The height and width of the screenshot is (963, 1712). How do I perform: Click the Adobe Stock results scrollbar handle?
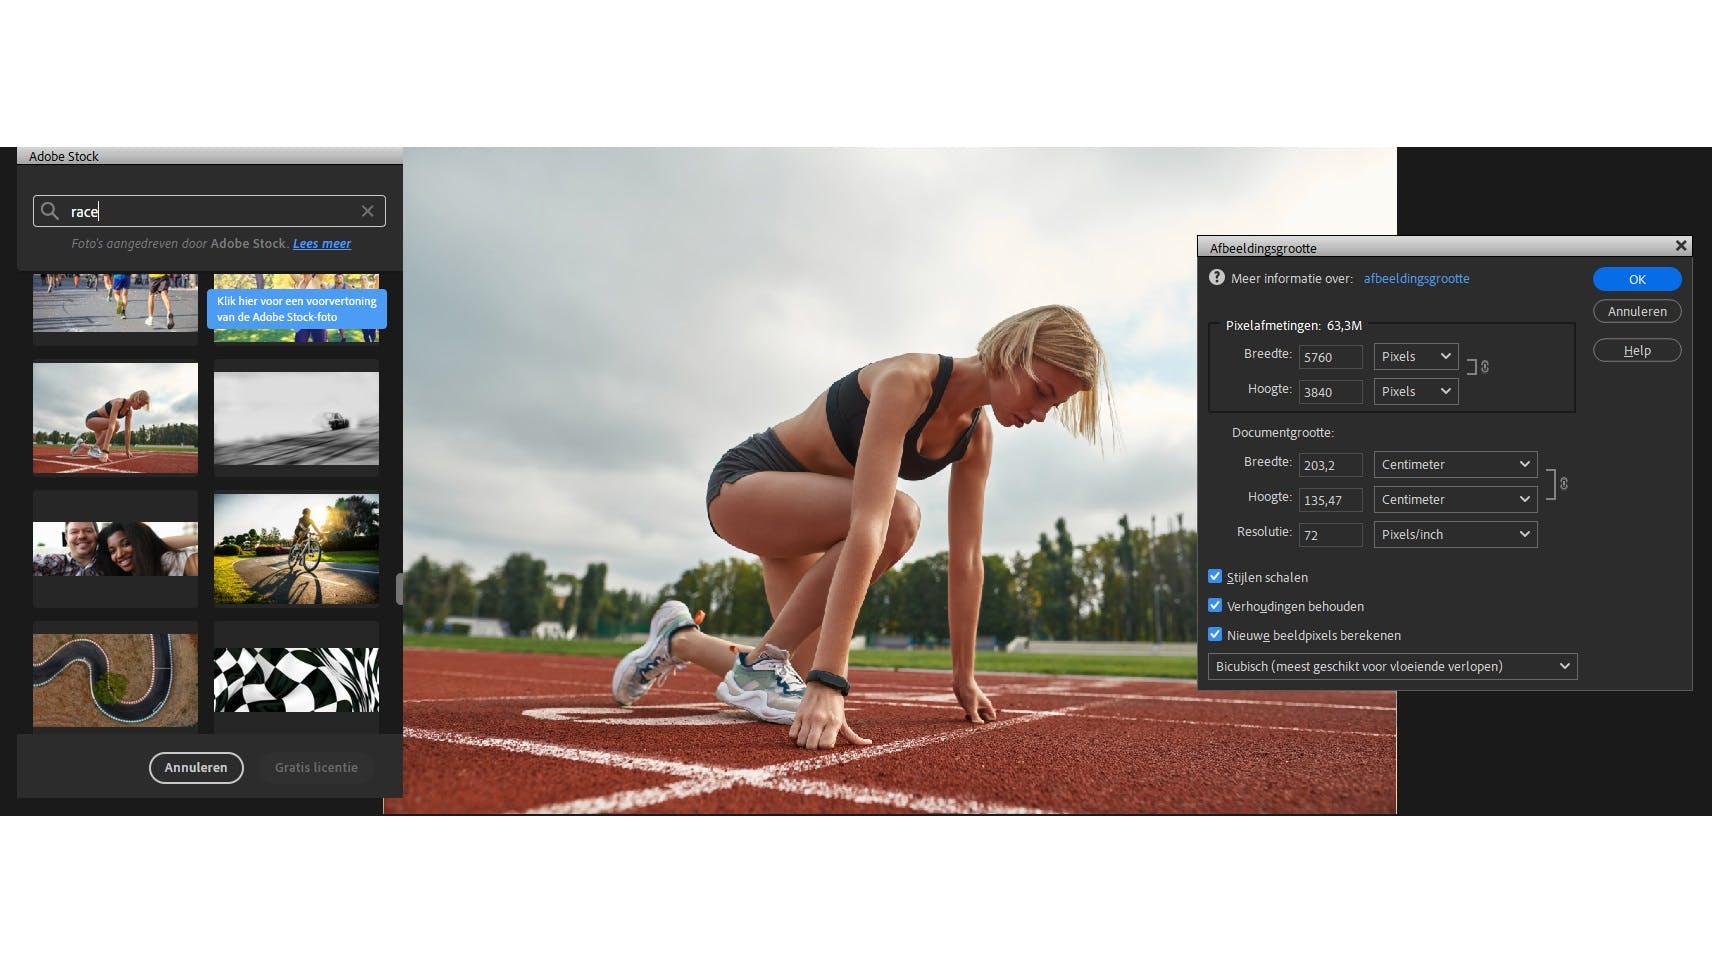399,589
